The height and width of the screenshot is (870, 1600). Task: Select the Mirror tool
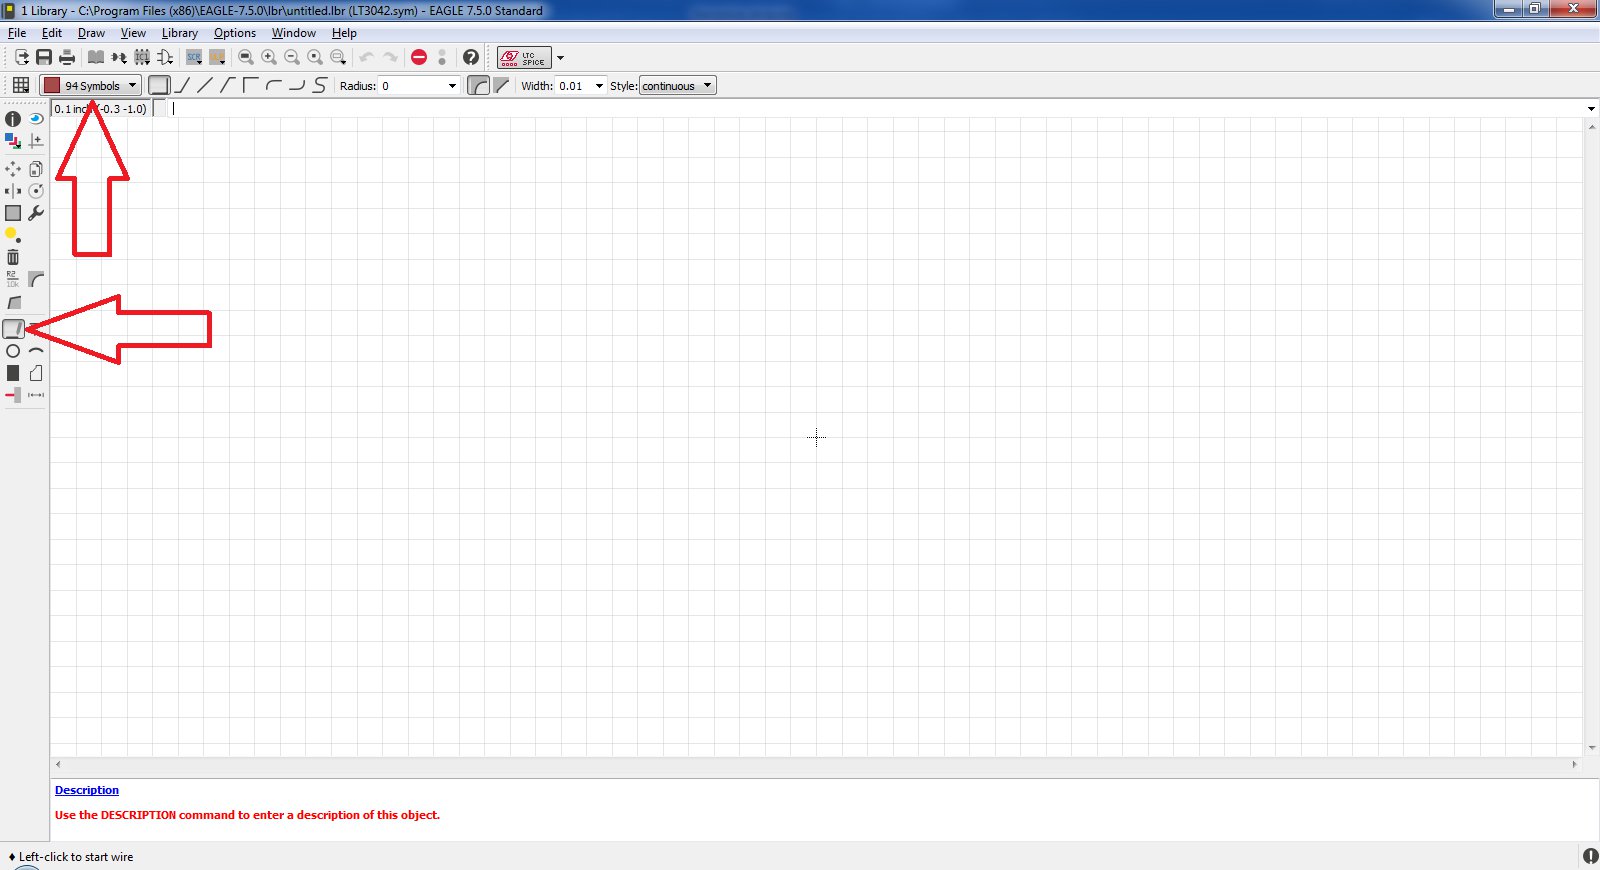(13, 191)
